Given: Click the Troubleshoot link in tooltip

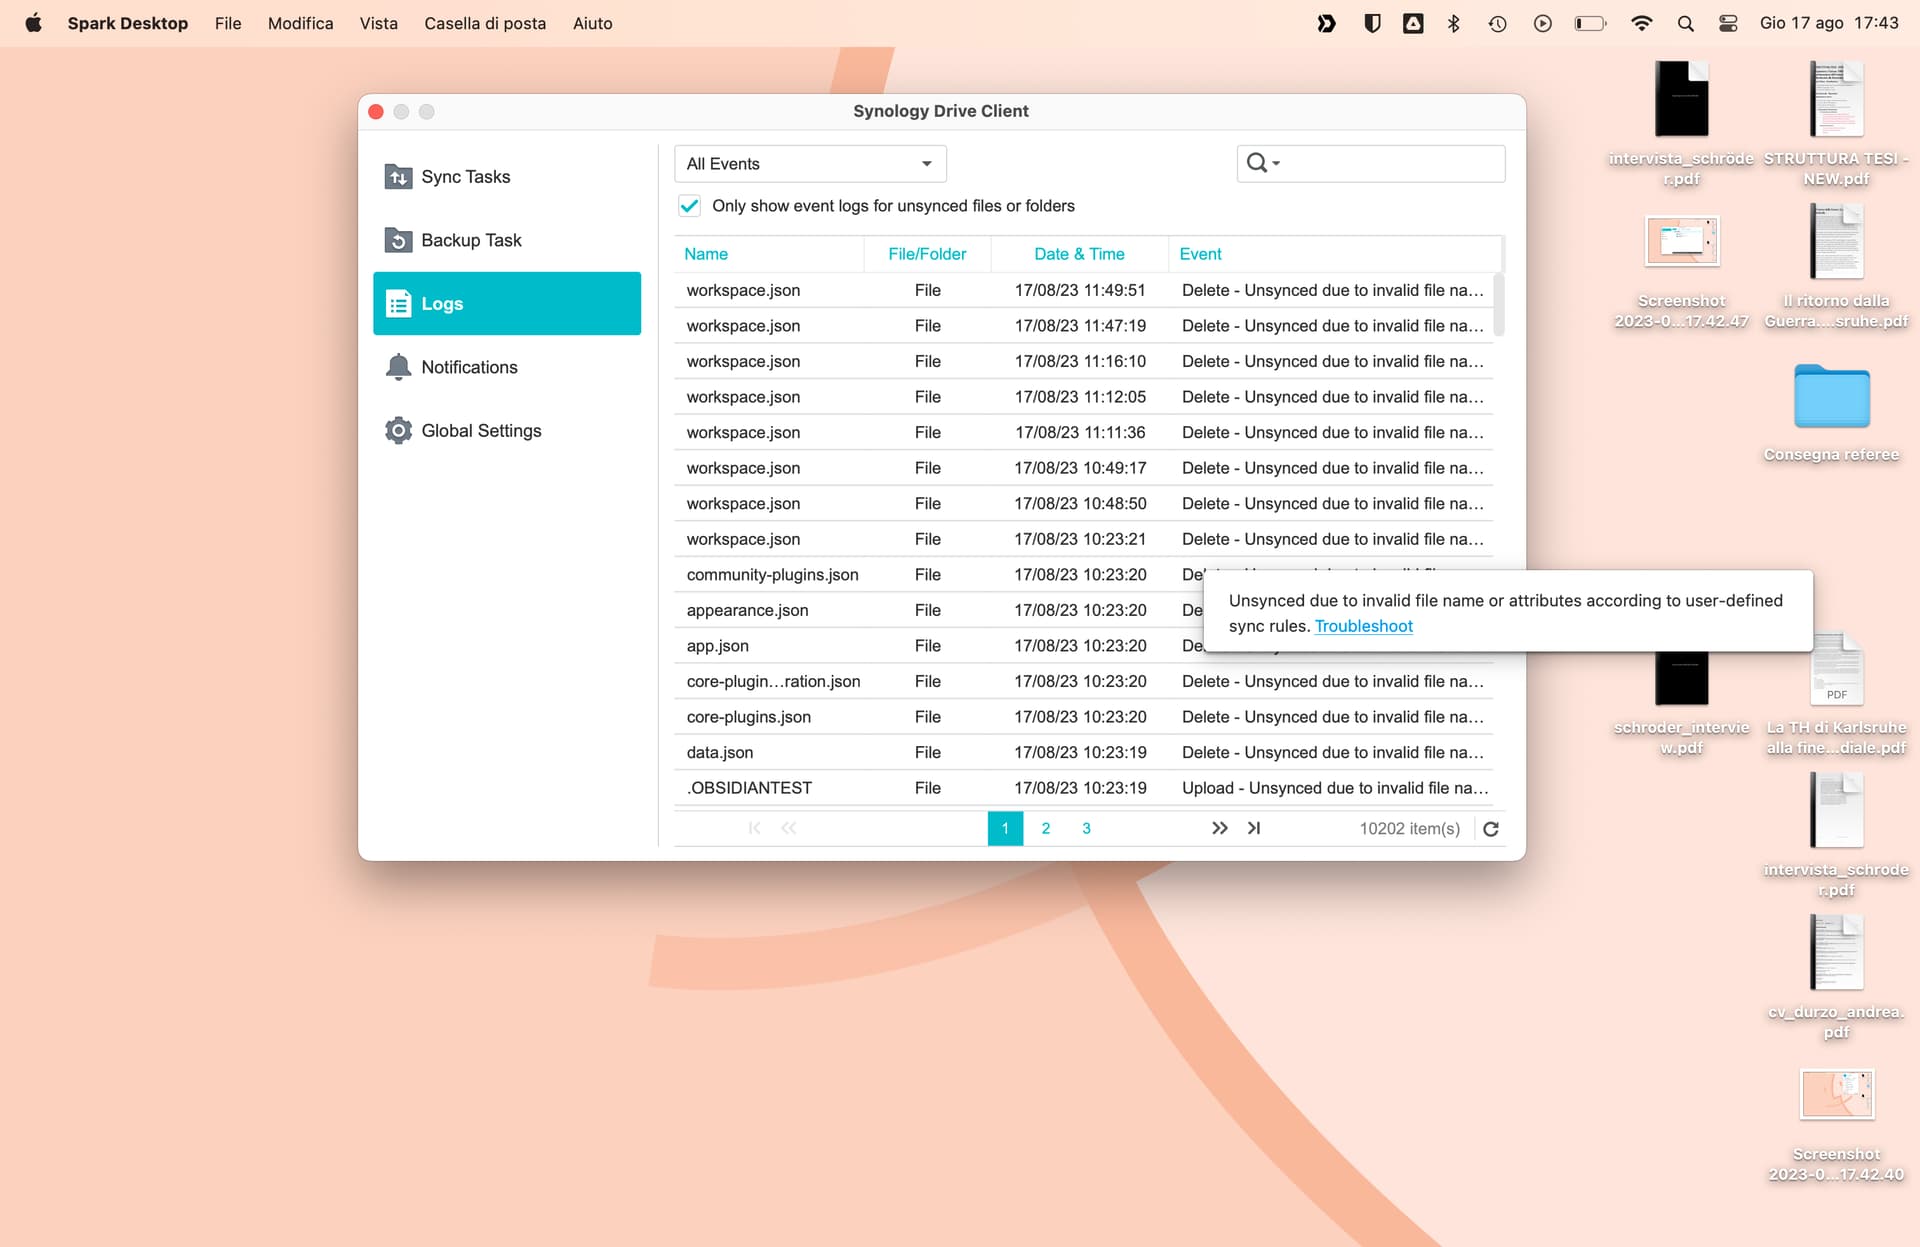Looking at the screenshot, I should pos(1363,626).
